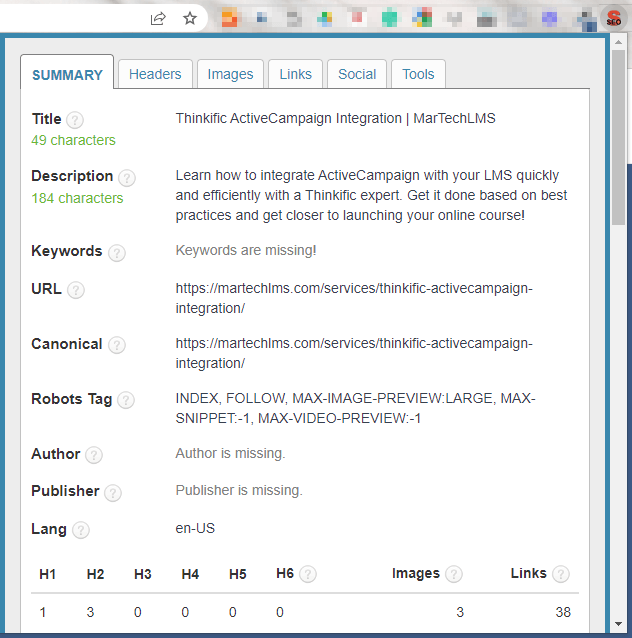Bookmark this page with the star icon

[190, 18]
